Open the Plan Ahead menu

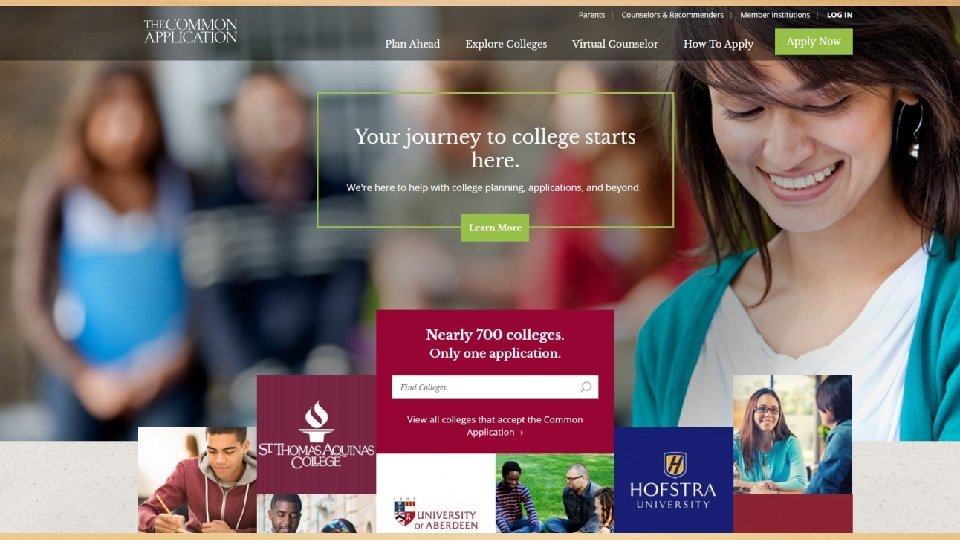click(x=413, y=44)
